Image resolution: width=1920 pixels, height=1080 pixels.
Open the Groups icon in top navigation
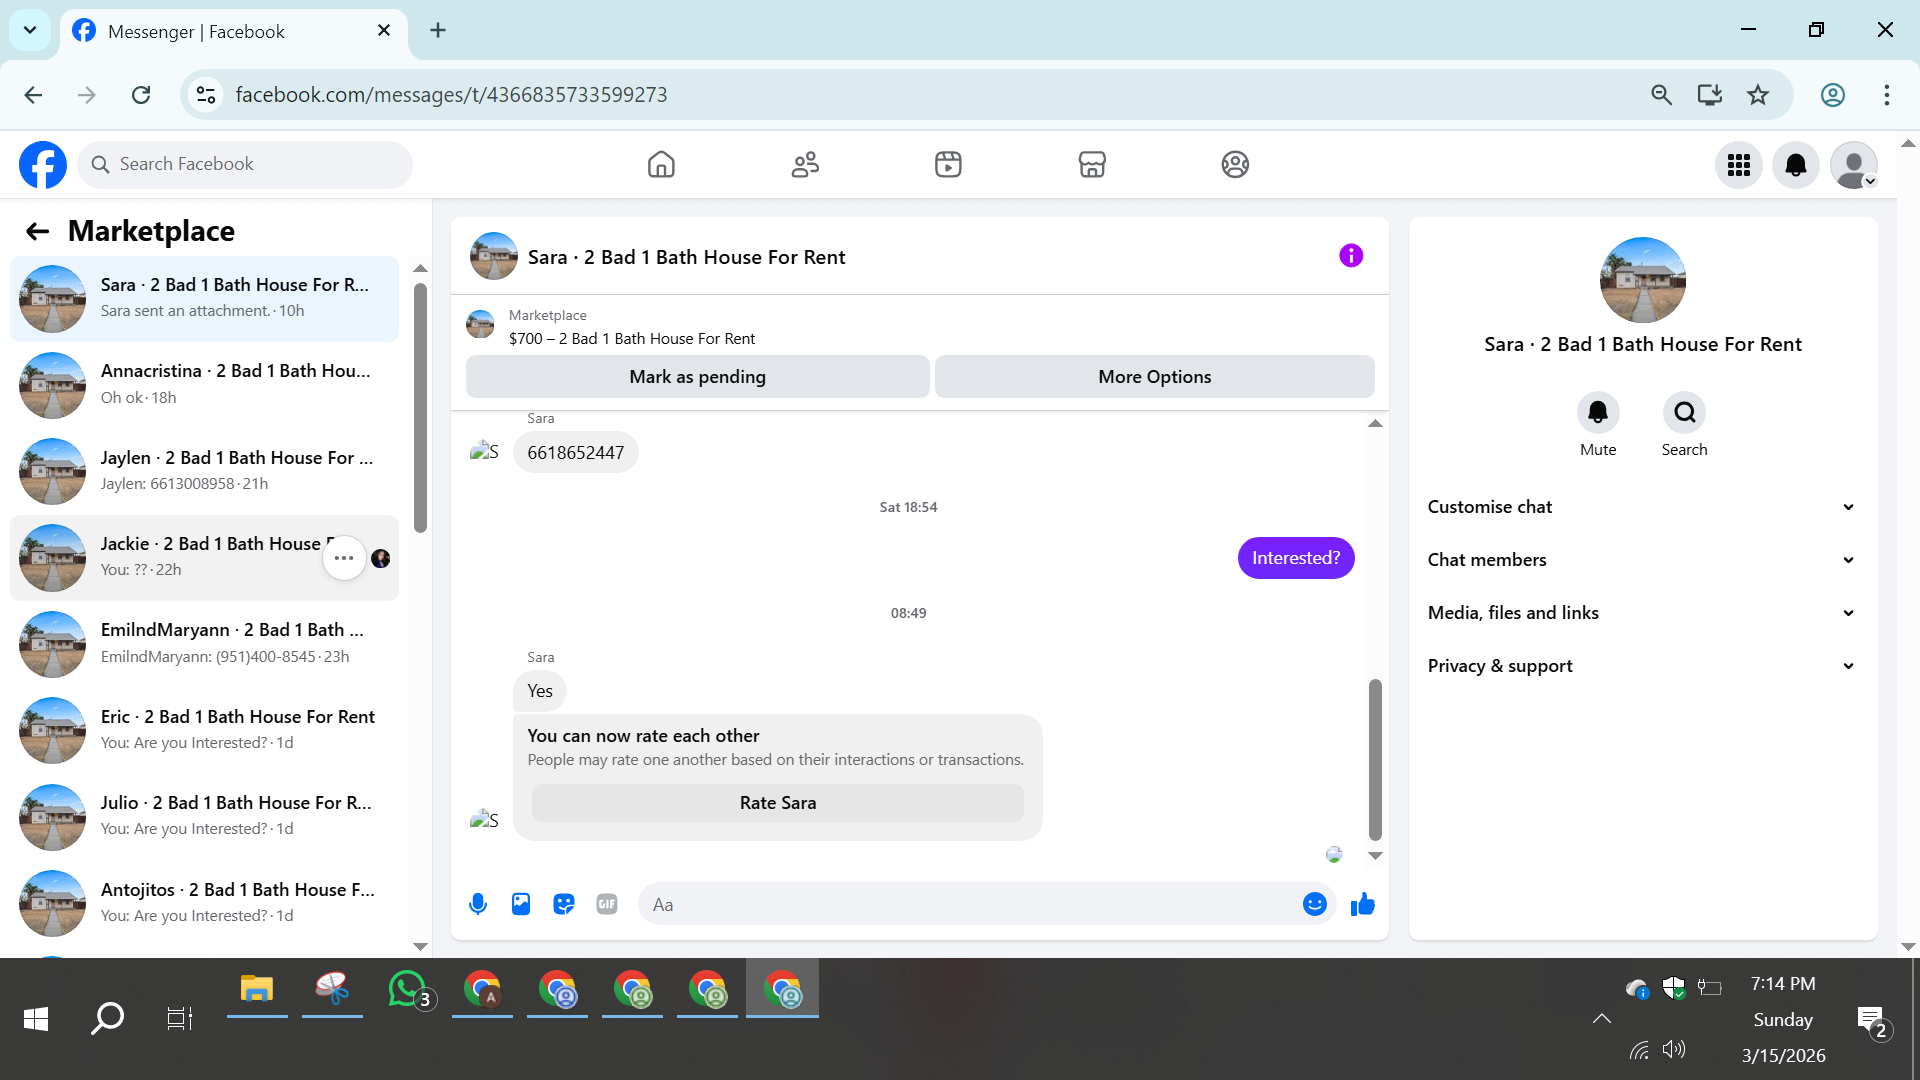point(1235,164)
